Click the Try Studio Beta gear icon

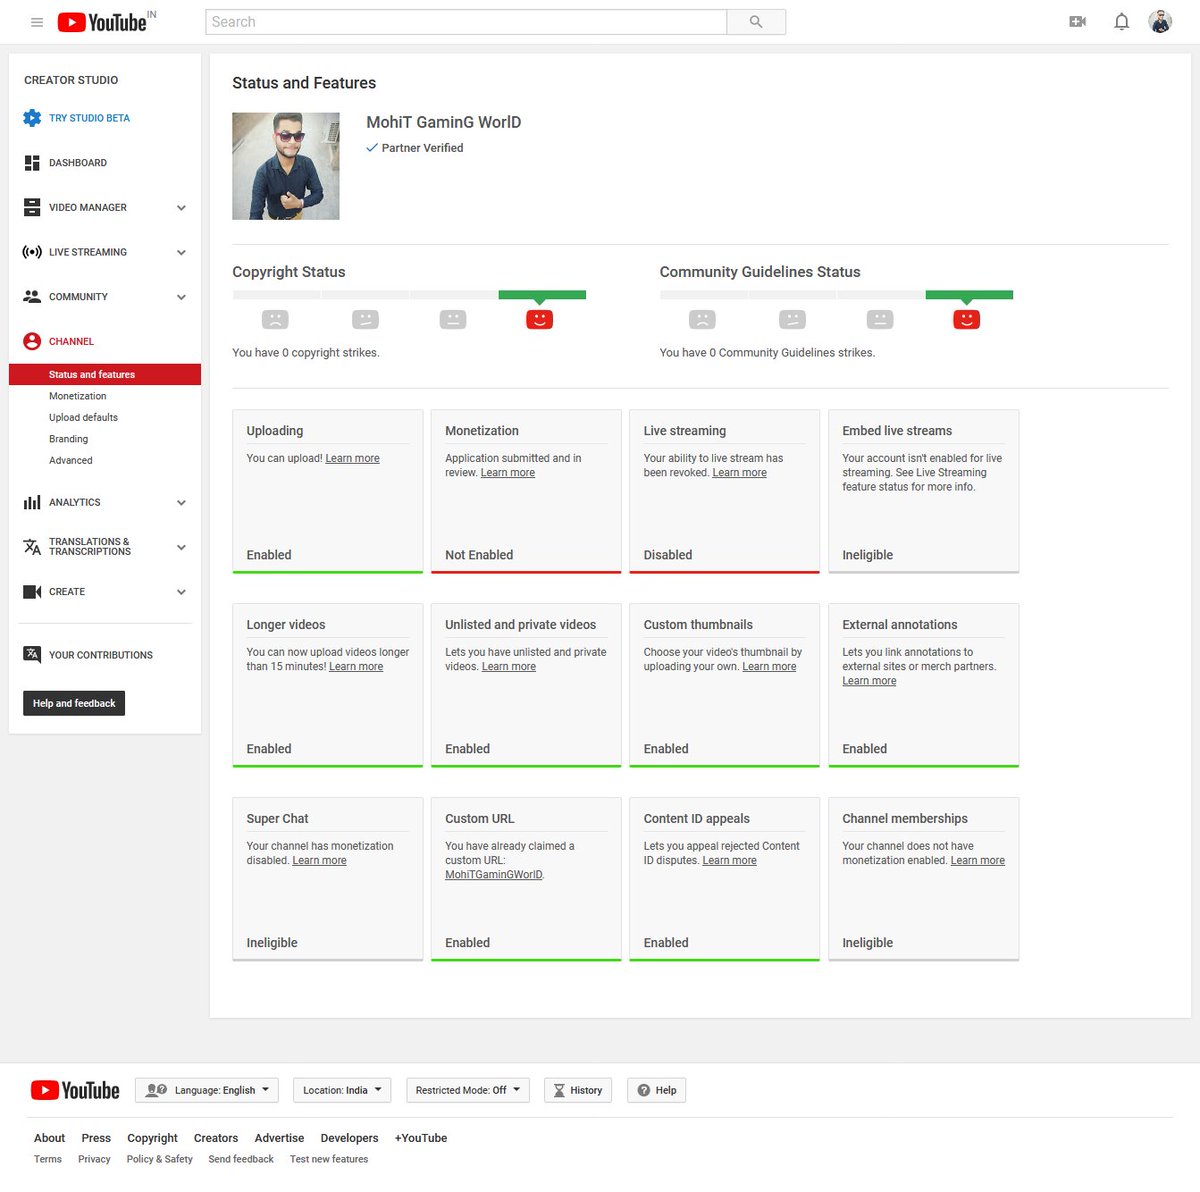click(32, 118)
